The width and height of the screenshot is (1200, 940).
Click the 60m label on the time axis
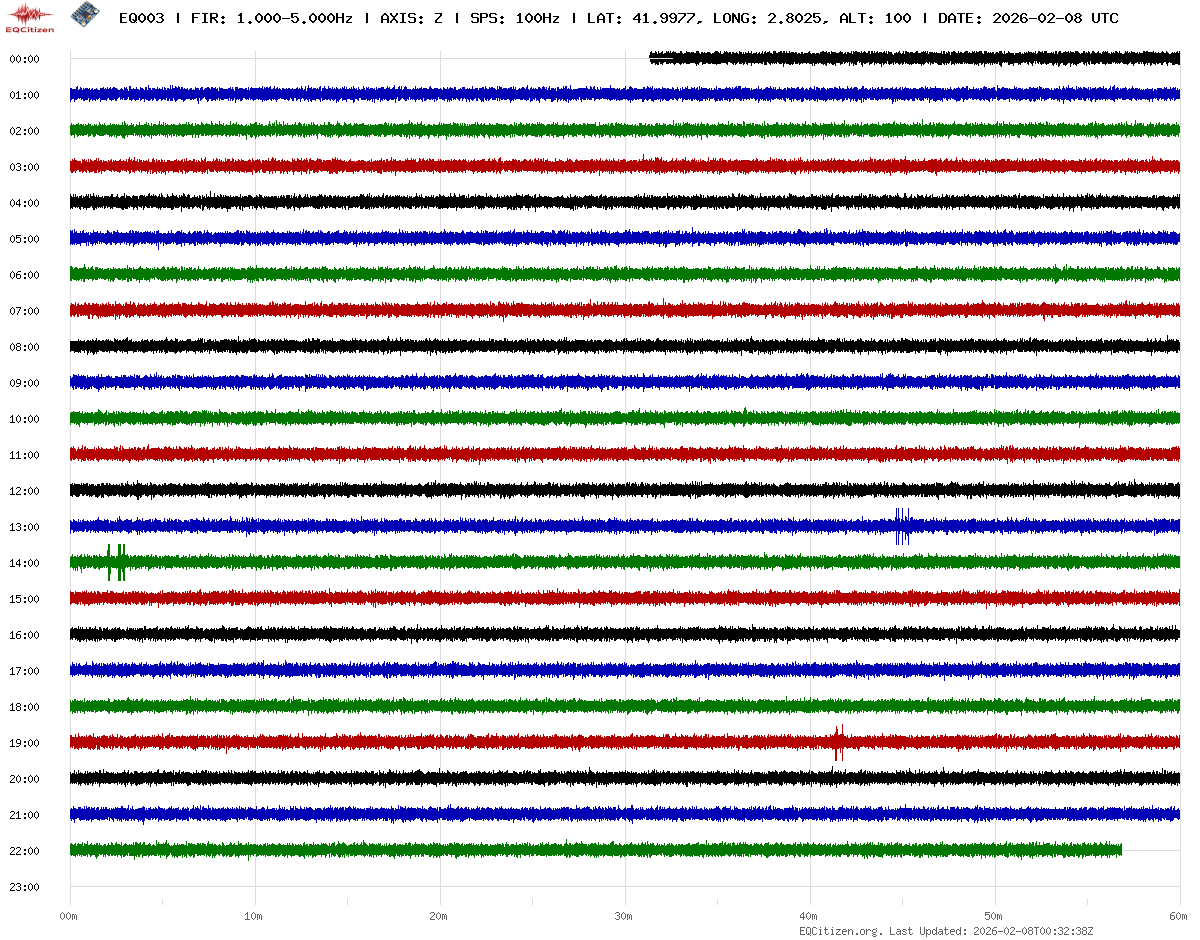point(1179,916)
